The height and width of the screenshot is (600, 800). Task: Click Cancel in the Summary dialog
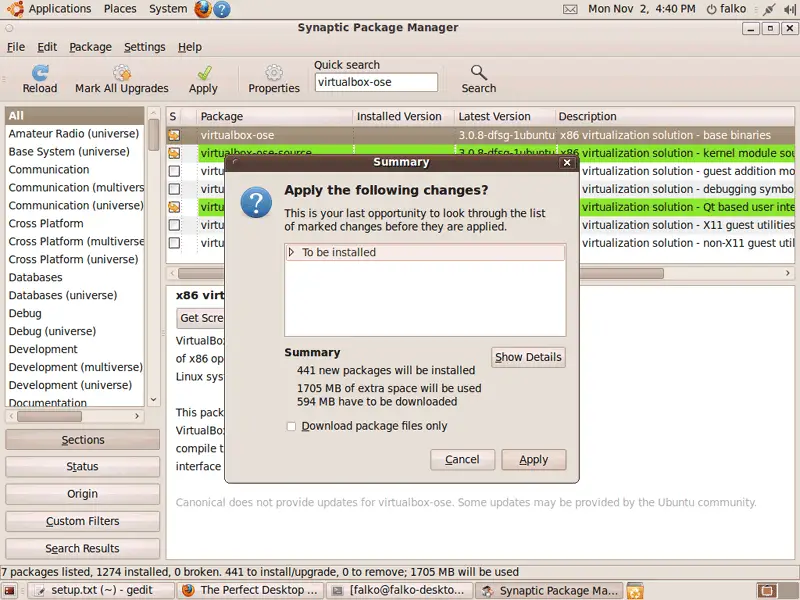(x=462, y=460)
